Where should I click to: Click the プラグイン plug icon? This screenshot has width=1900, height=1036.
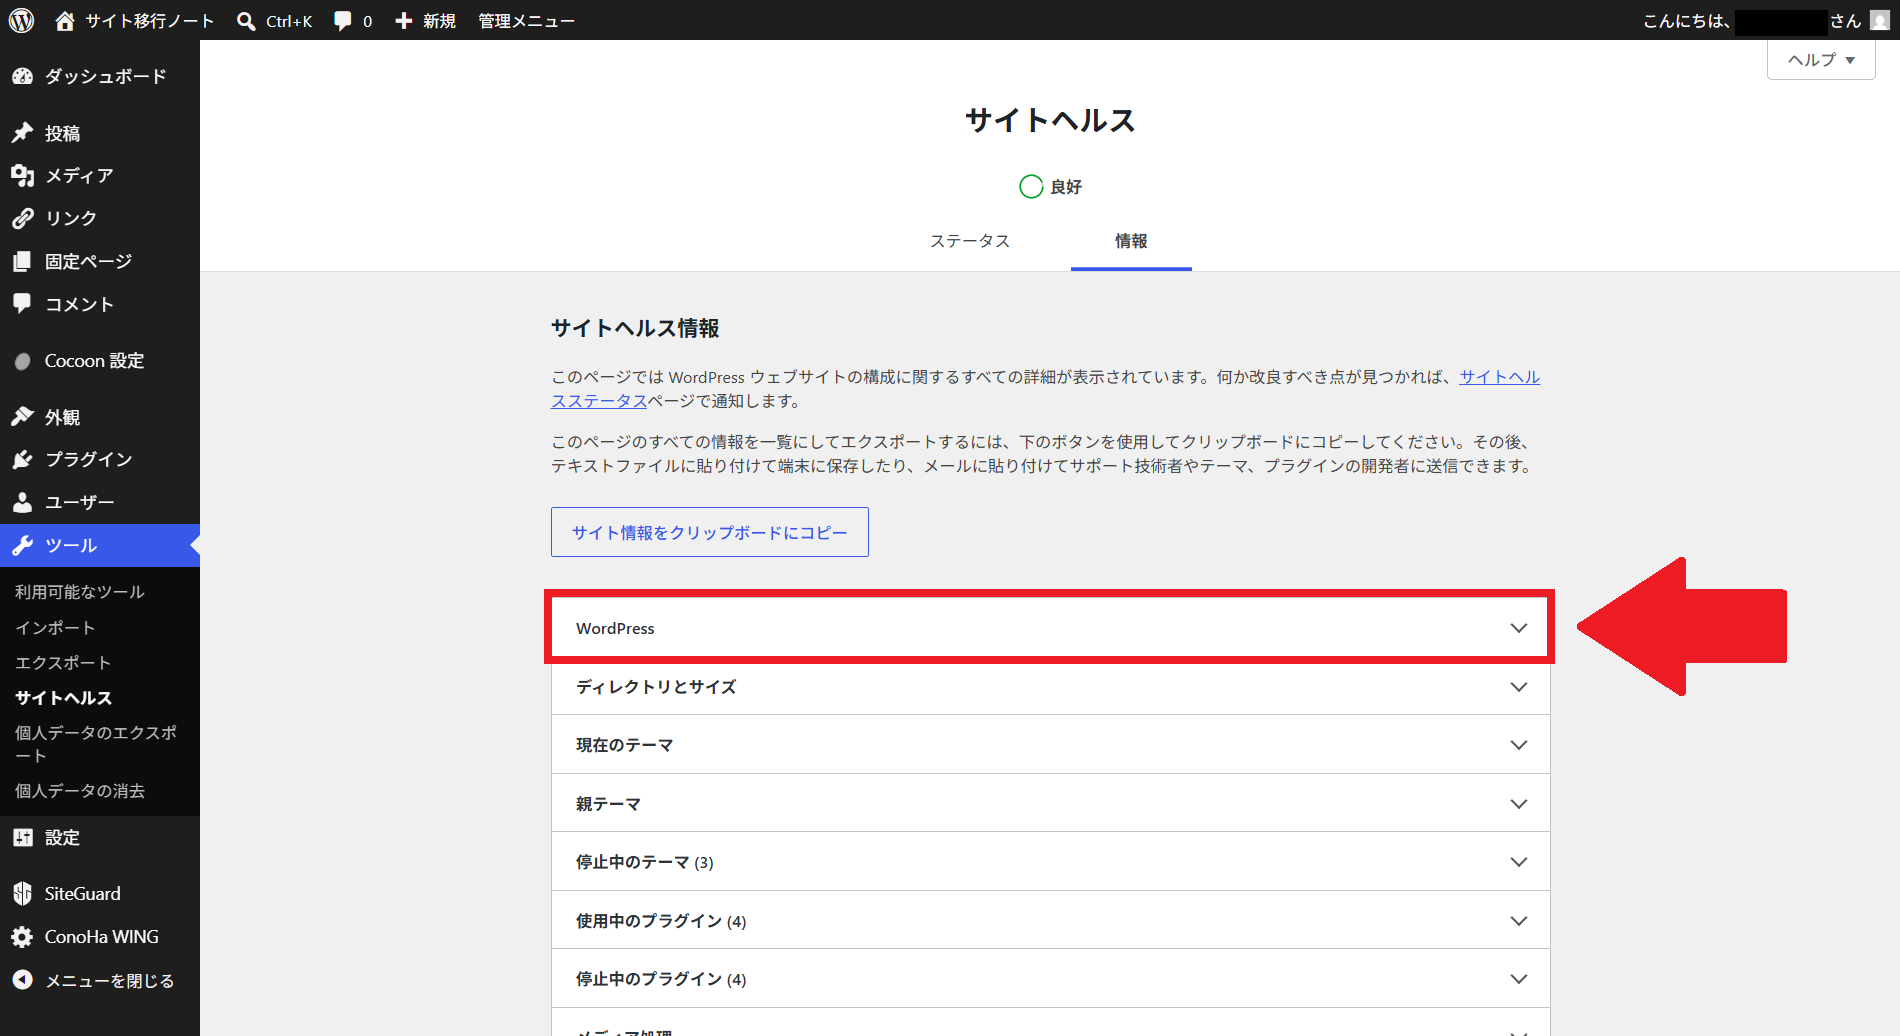click(x=23, y=459)
